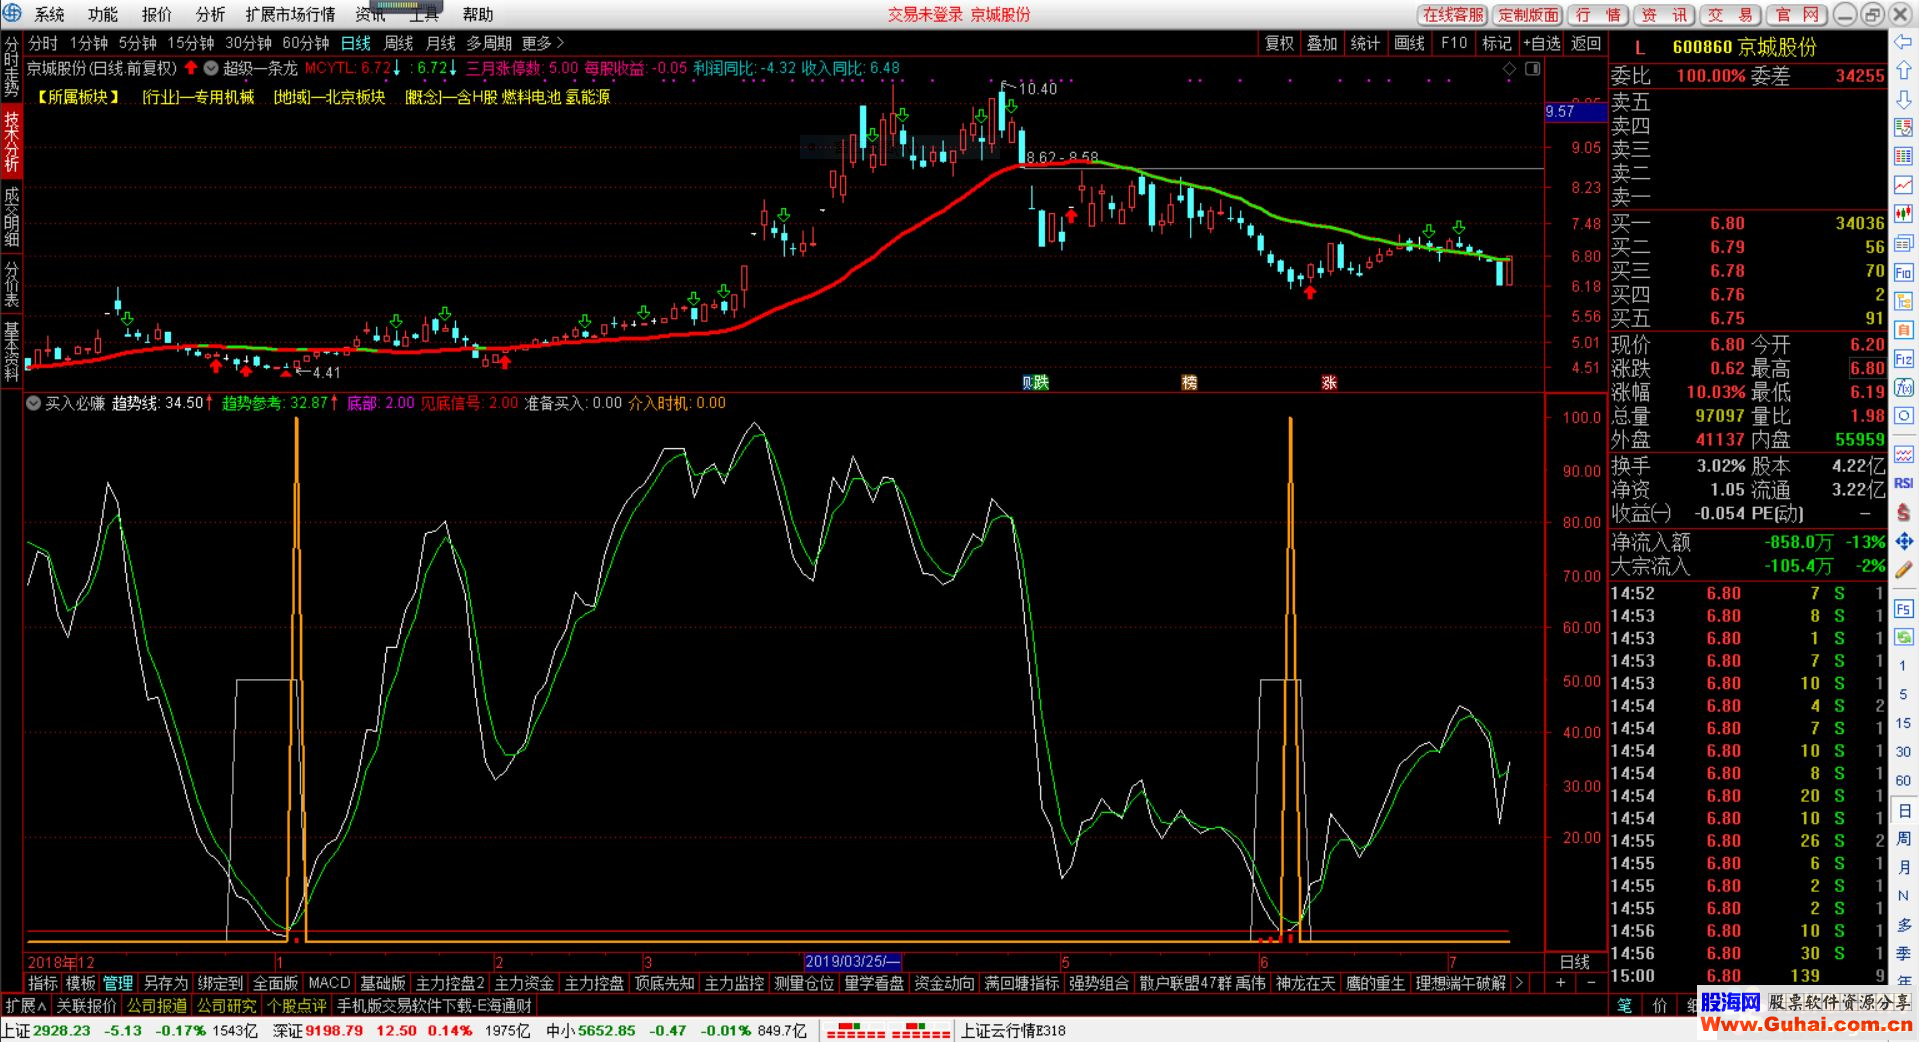Click the FS icon in right sidebar
The width and height of the screenshot is (1919, 1042).
(1903, 608)
